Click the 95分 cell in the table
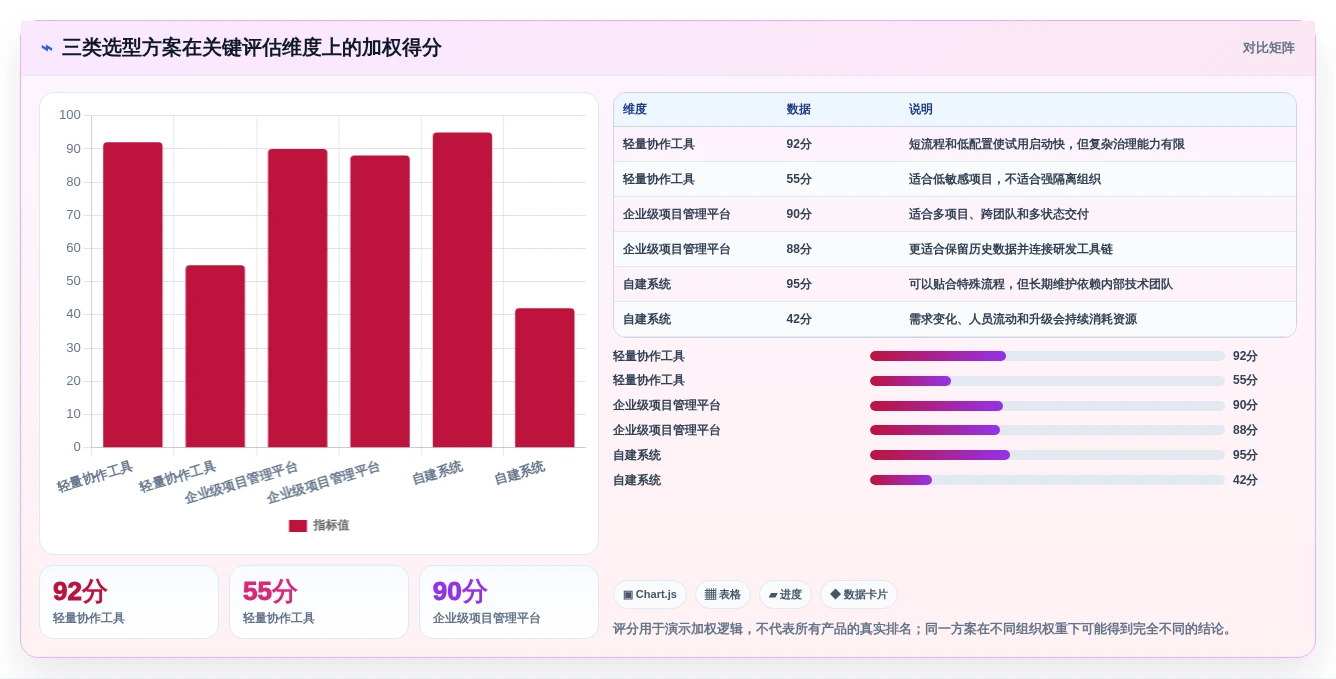1336x679 pixels. (x=799, y=285)
